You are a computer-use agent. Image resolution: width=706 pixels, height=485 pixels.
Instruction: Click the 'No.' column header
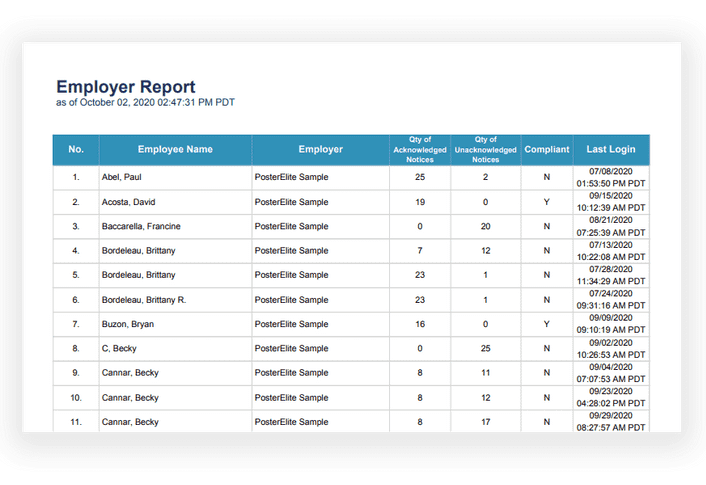pos(76,150)
